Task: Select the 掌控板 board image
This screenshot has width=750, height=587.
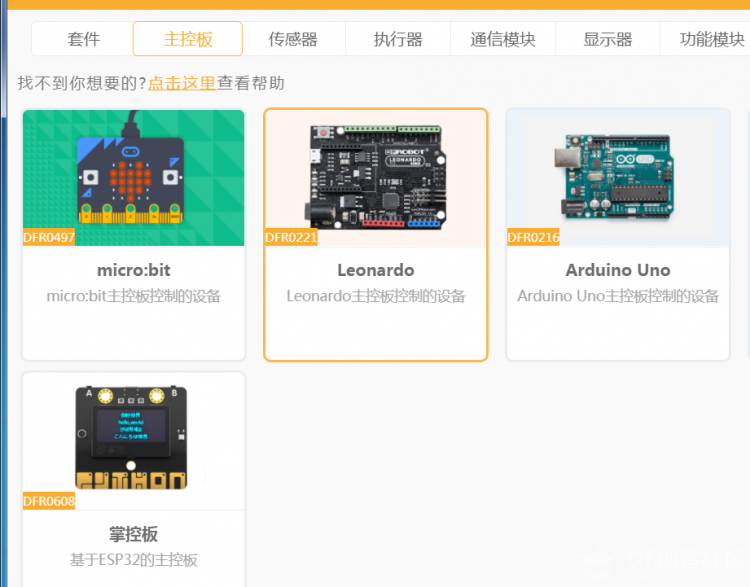Action: click(x=133, y=442)
